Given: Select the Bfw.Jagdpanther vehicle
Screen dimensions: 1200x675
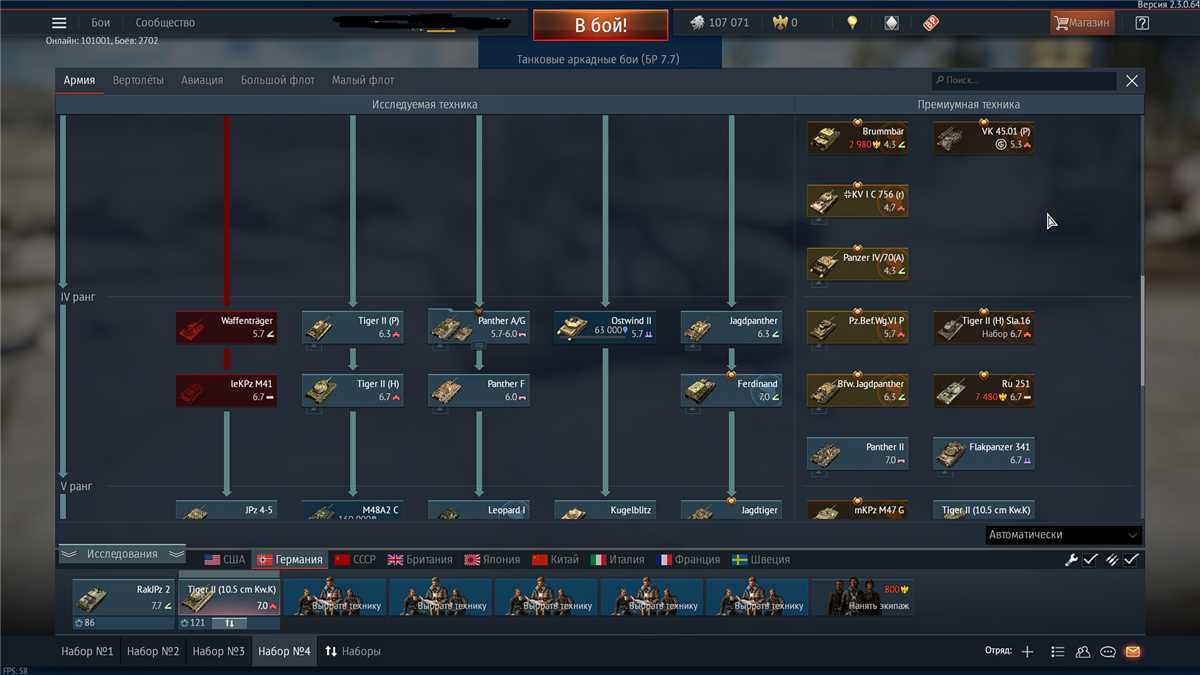Looking at the screenshot, I should coord(857,390).
